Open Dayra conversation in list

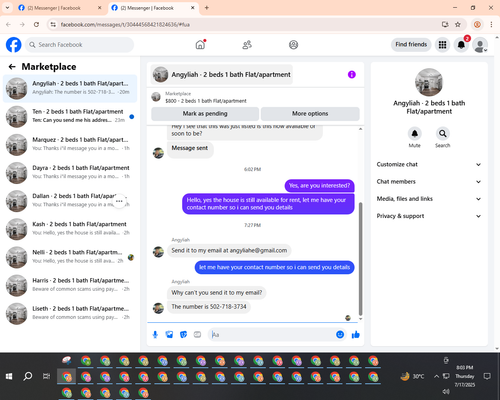pos(70,173)
